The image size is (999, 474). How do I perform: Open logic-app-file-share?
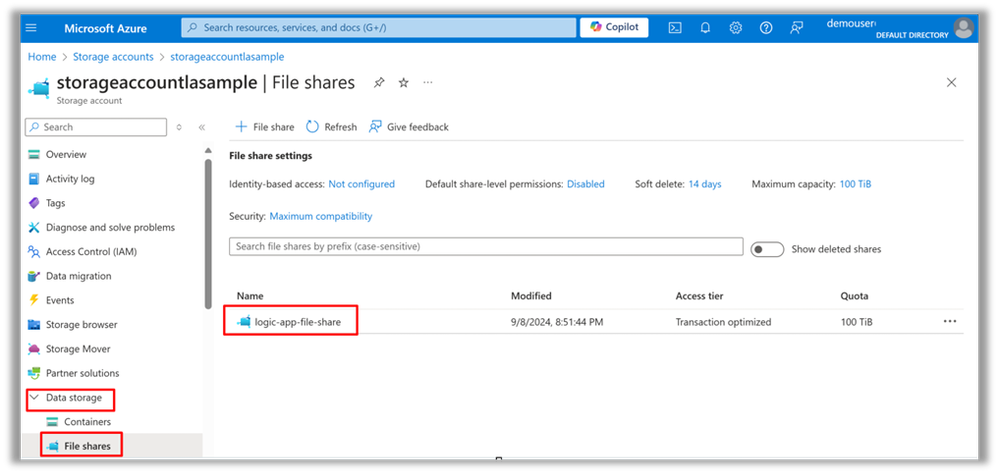click(298, 322)
